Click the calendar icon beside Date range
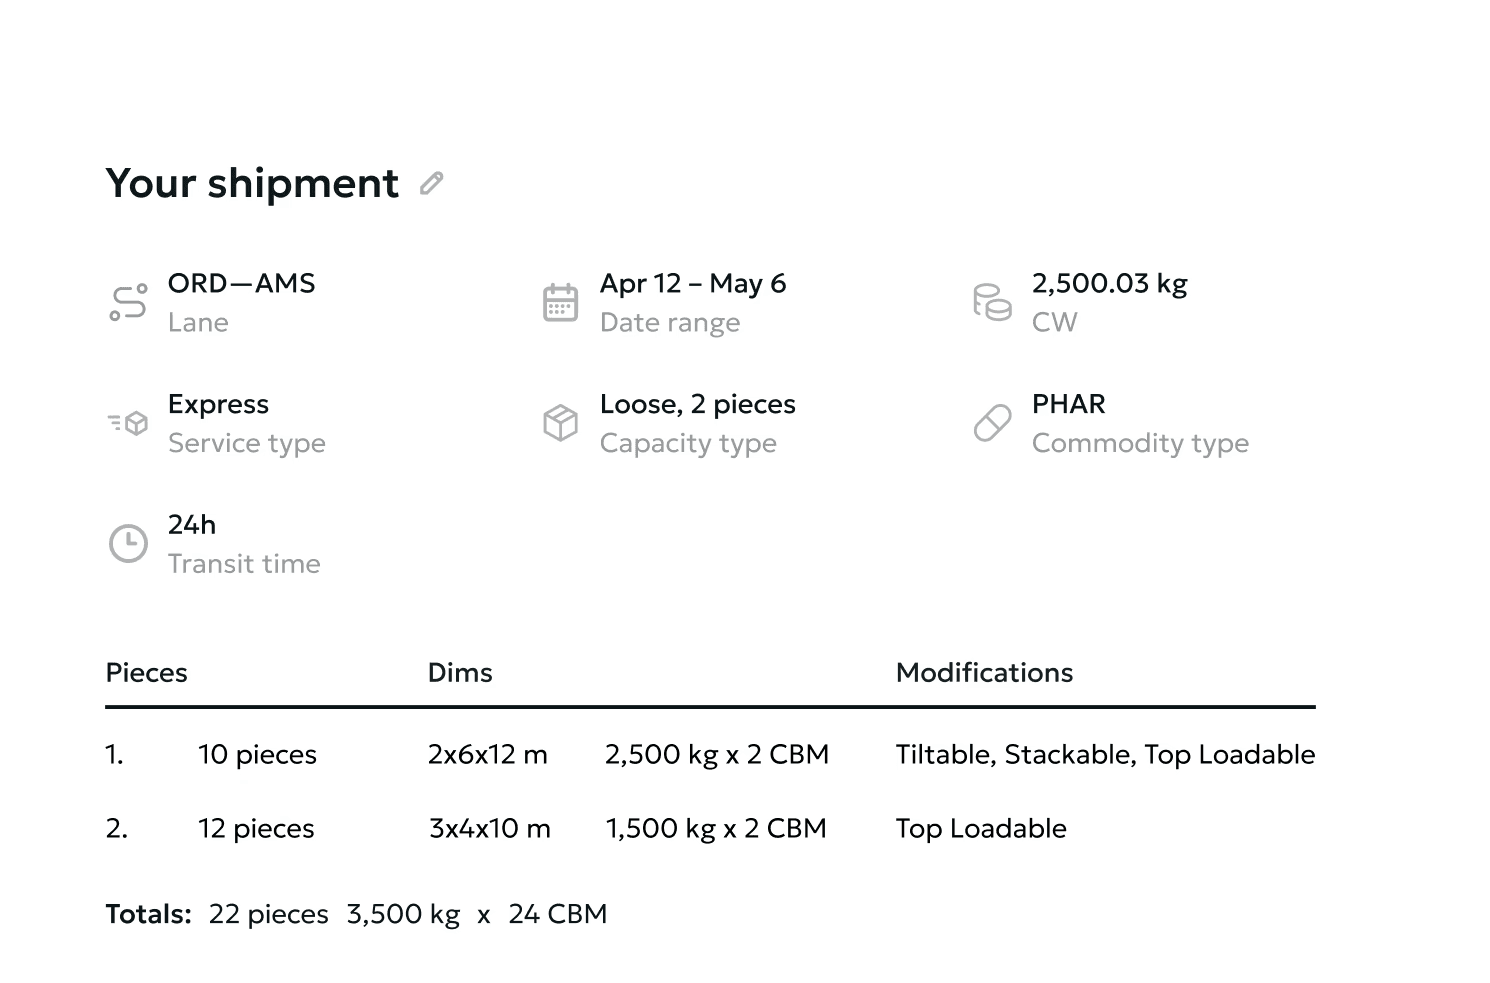 560,302
